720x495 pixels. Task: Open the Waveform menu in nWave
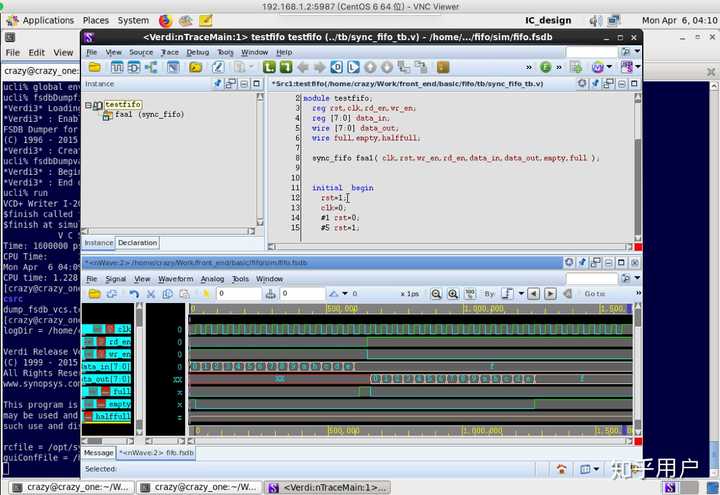176,279
